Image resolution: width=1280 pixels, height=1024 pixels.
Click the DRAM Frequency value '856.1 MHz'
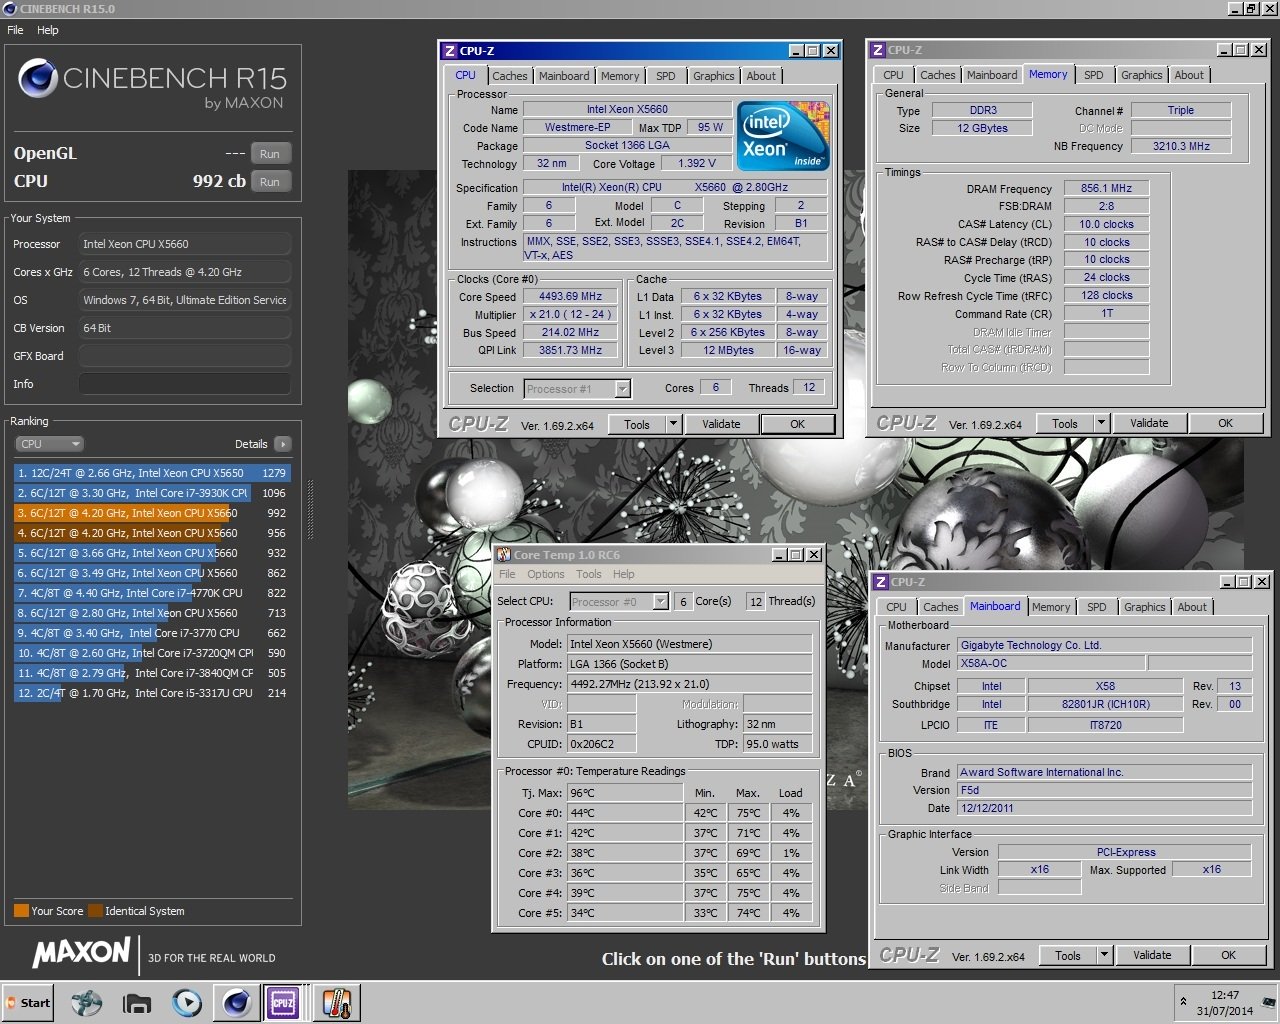tap(1106, 188)
